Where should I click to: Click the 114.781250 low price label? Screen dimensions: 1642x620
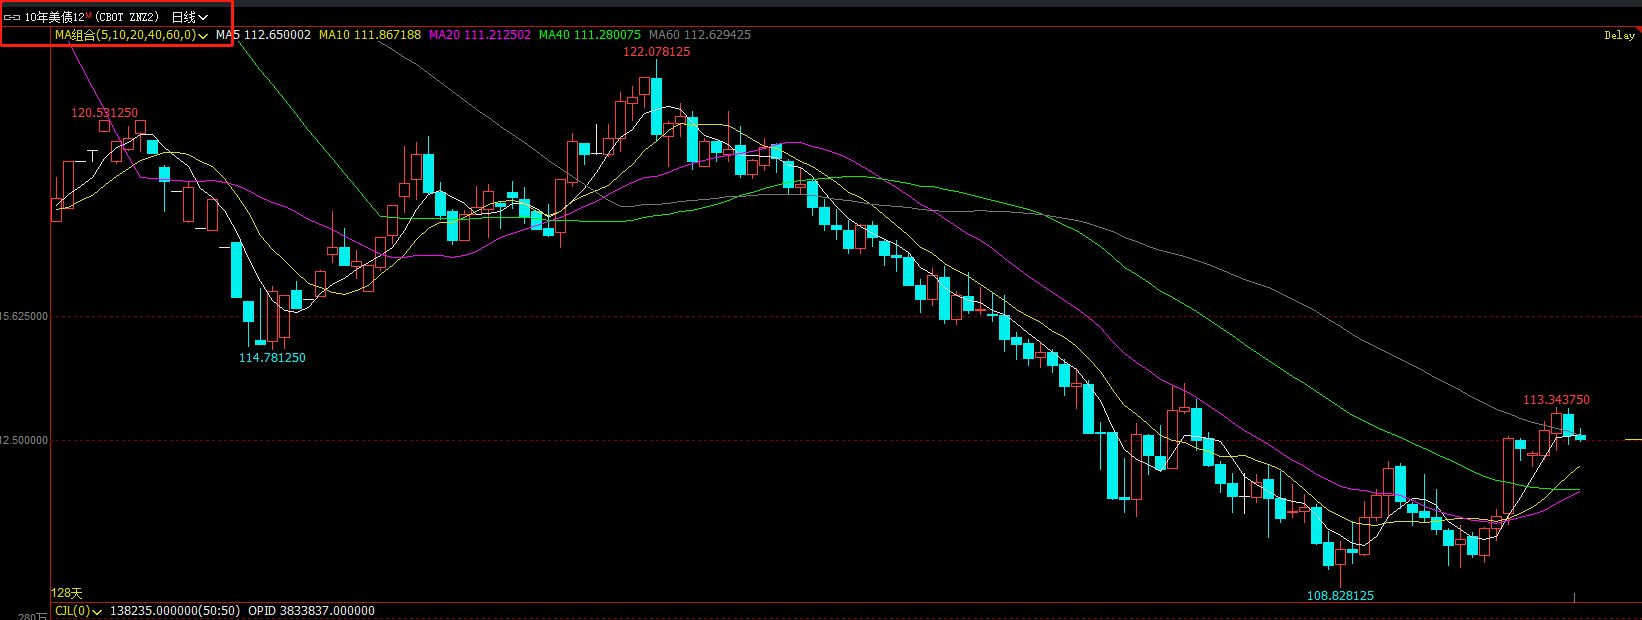pyautogui.click(x=272, y=358)
